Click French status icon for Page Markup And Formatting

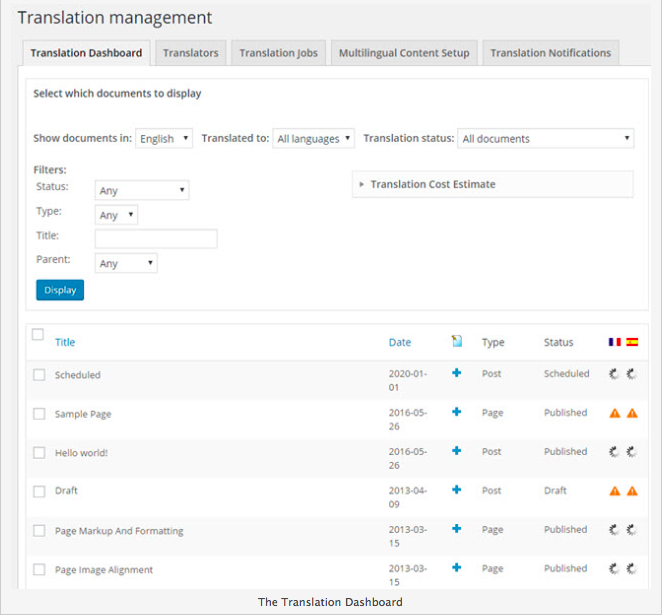pos(614,530)
